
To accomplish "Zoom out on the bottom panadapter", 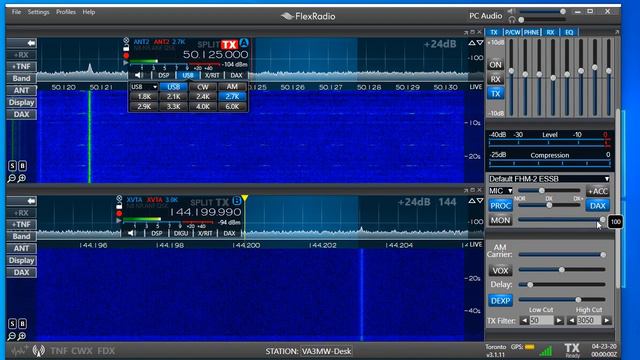I will pyautogui.click(x=11, y=336).
